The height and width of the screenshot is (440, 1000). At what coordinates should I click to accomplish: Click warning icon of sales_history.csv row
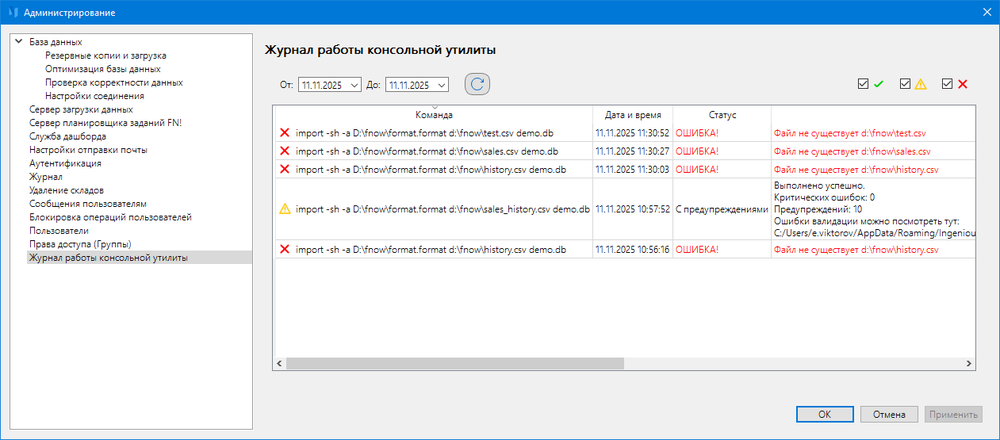pos(285,209)
